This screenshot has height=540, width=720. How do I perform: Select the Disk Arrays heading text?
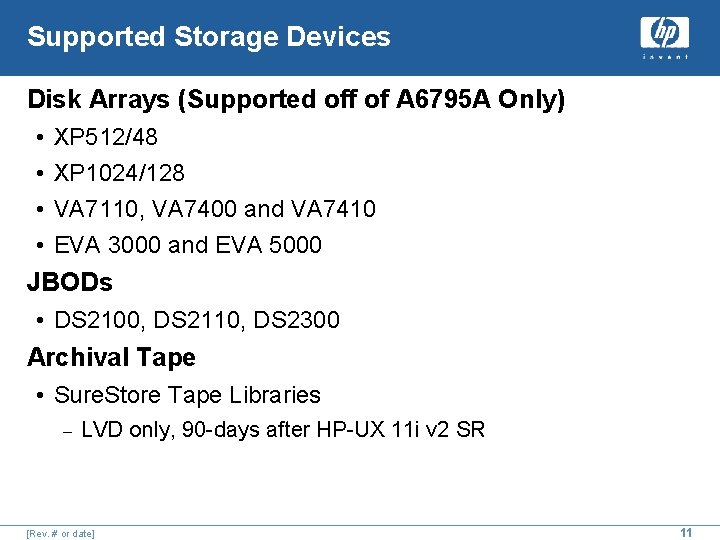(296, 99)
